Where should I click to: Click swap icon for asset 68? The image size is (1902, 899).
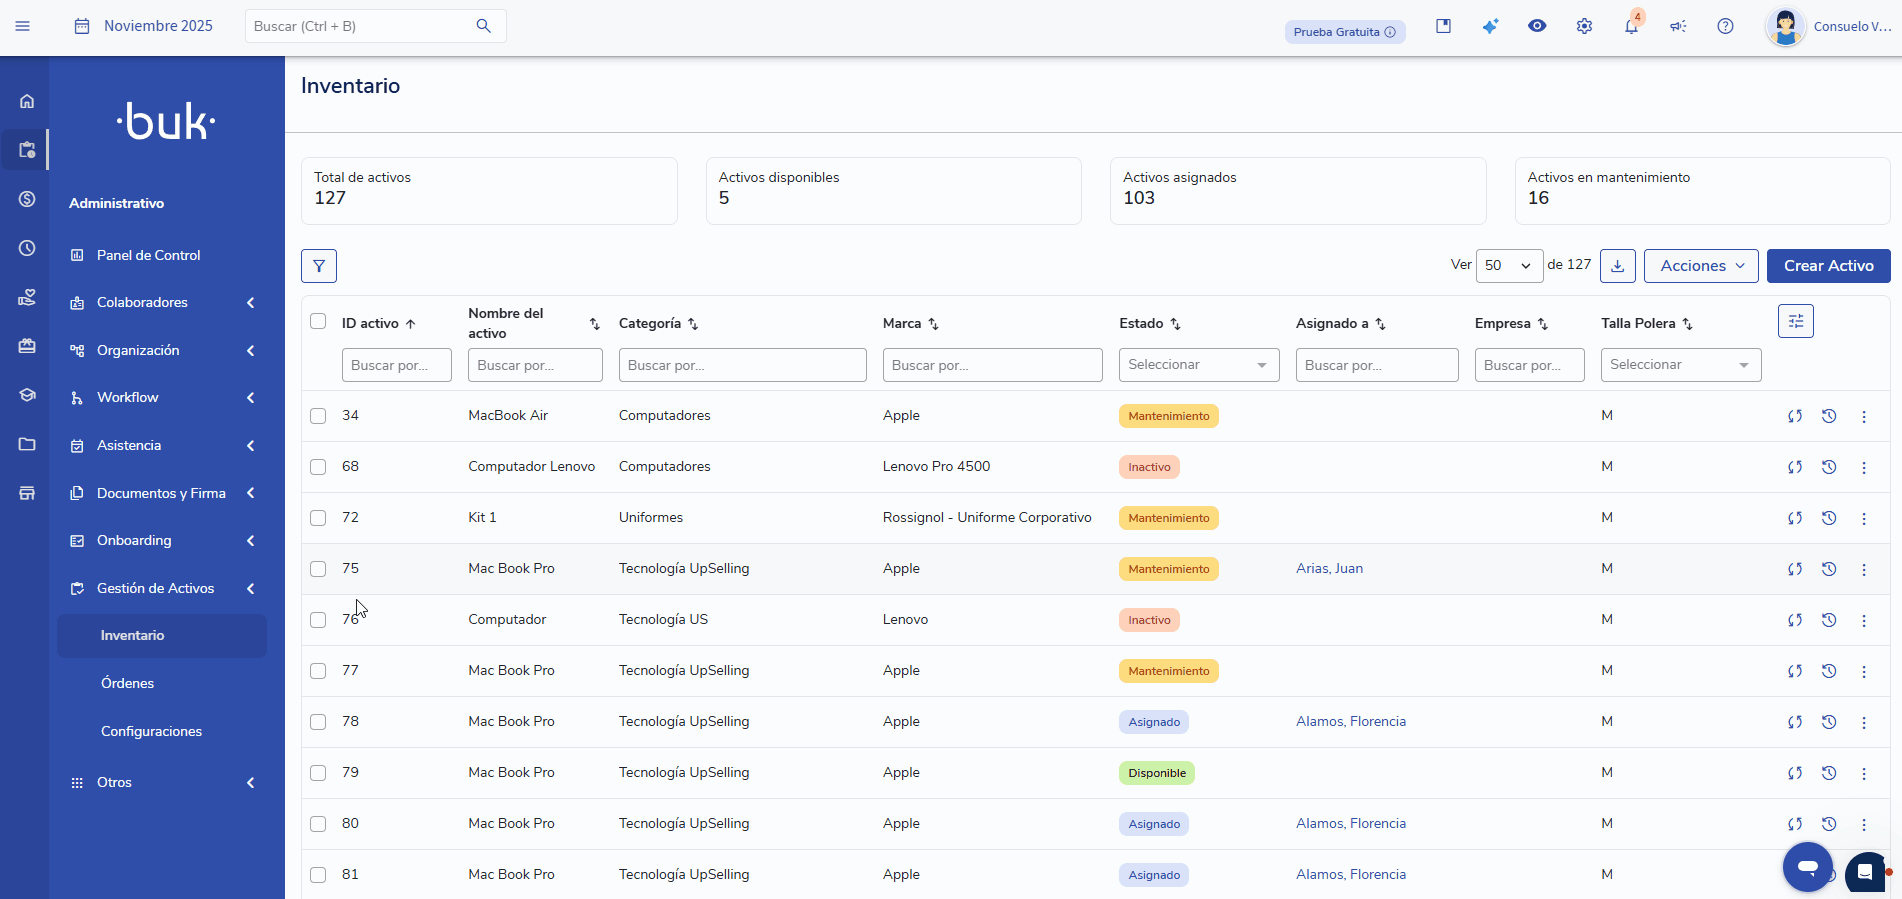click(x=1794, y=467)
